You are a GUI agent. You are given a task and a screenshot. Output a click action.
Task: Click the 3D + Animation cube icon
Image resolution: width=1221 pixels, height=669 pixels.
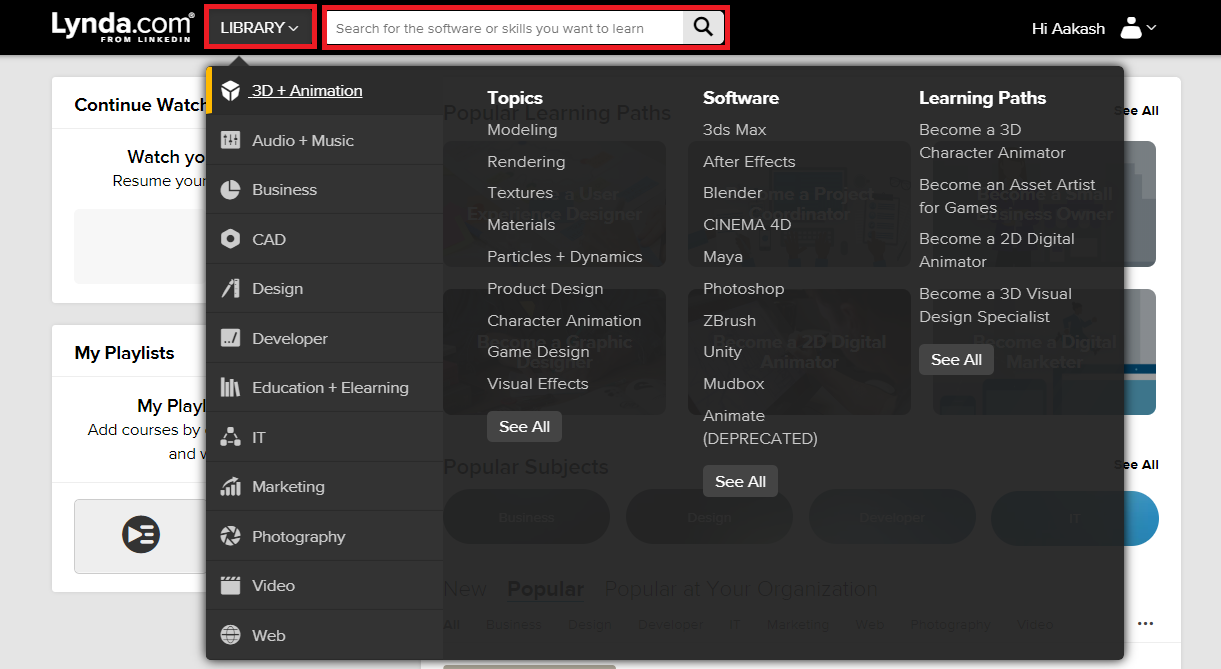[231, 91]
